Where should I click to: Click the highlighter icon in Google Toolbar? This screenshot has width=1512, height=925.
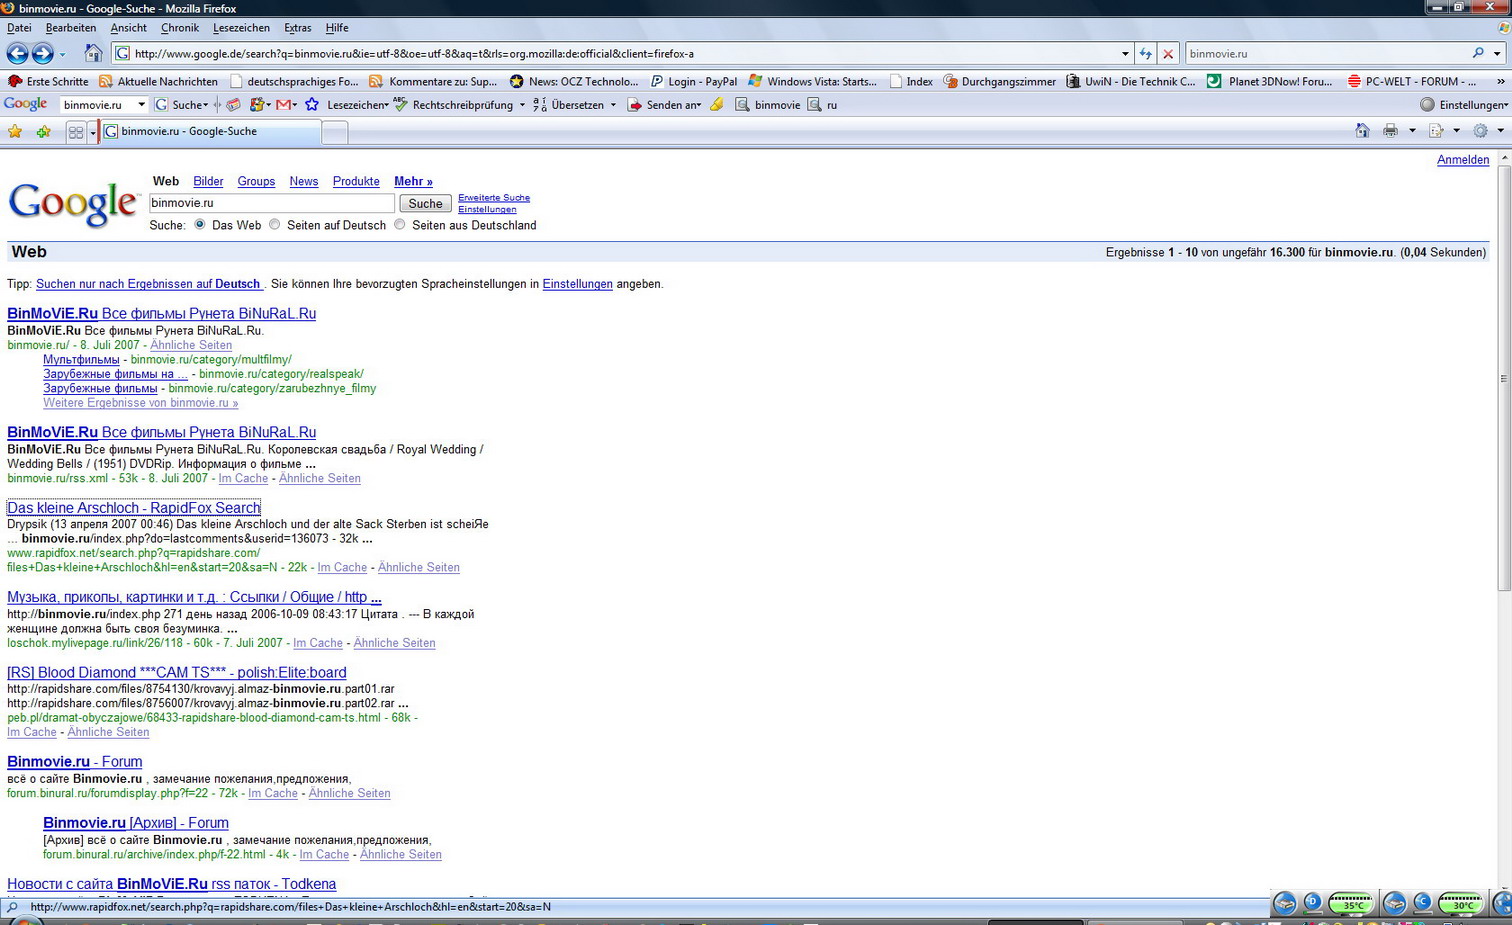point(717,104)
